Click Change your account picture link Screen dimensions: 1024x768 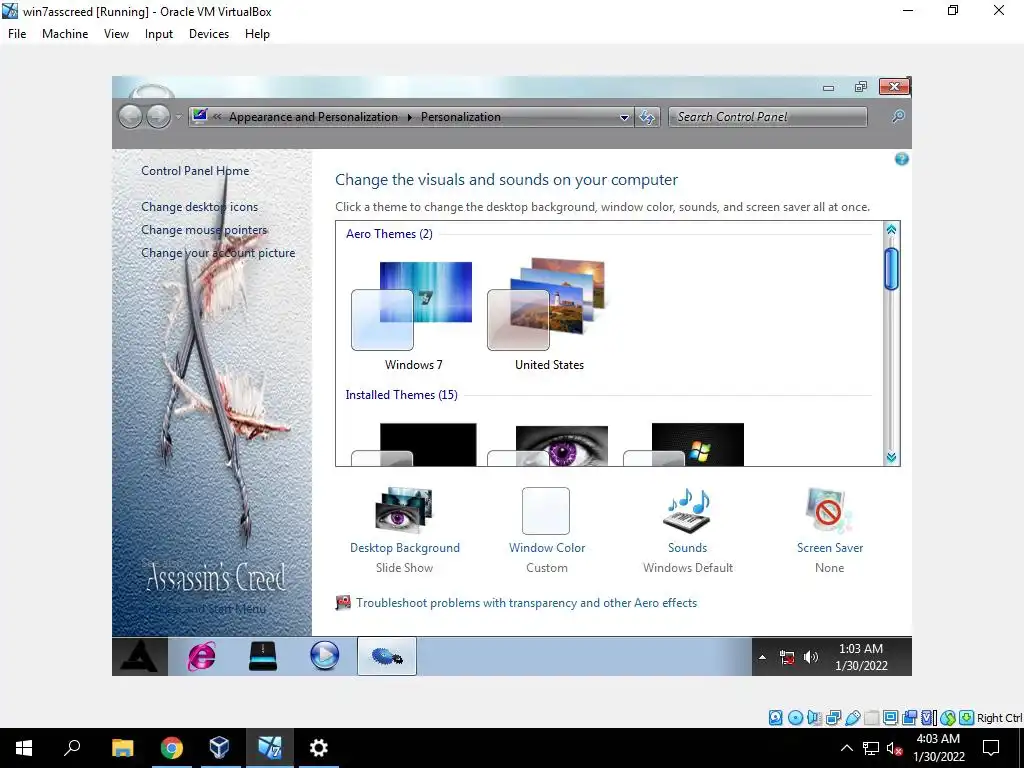[218, 253]
